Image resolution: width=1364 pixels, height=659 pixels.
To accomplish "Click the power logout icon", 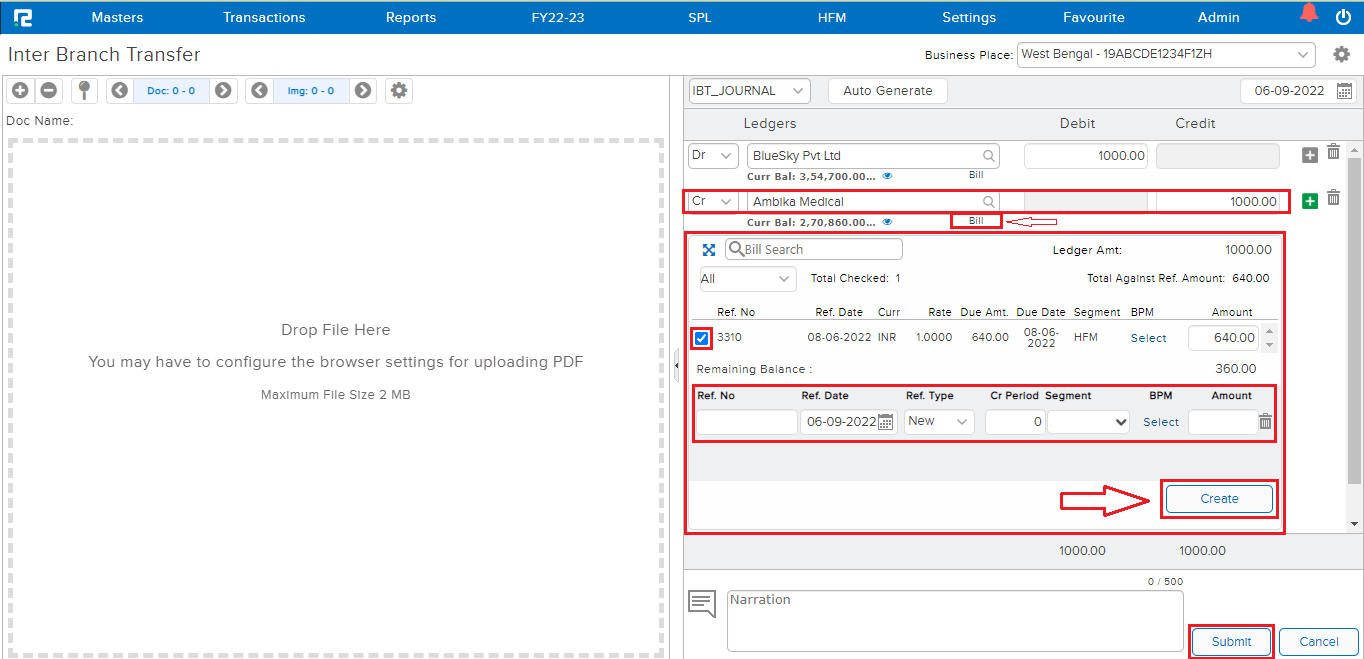I will point(1343,17).
